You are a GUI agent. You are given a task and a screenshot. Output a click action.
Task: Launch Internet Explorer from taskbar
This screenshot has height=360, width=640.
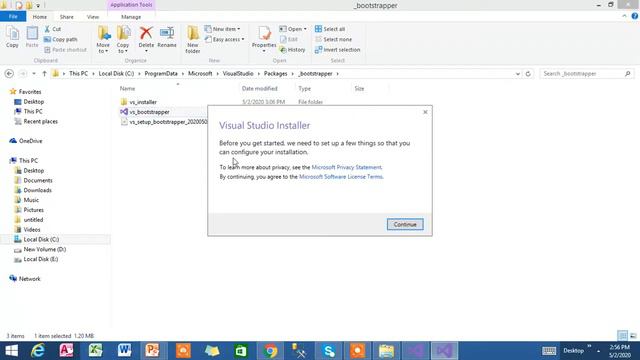(38, 351)
